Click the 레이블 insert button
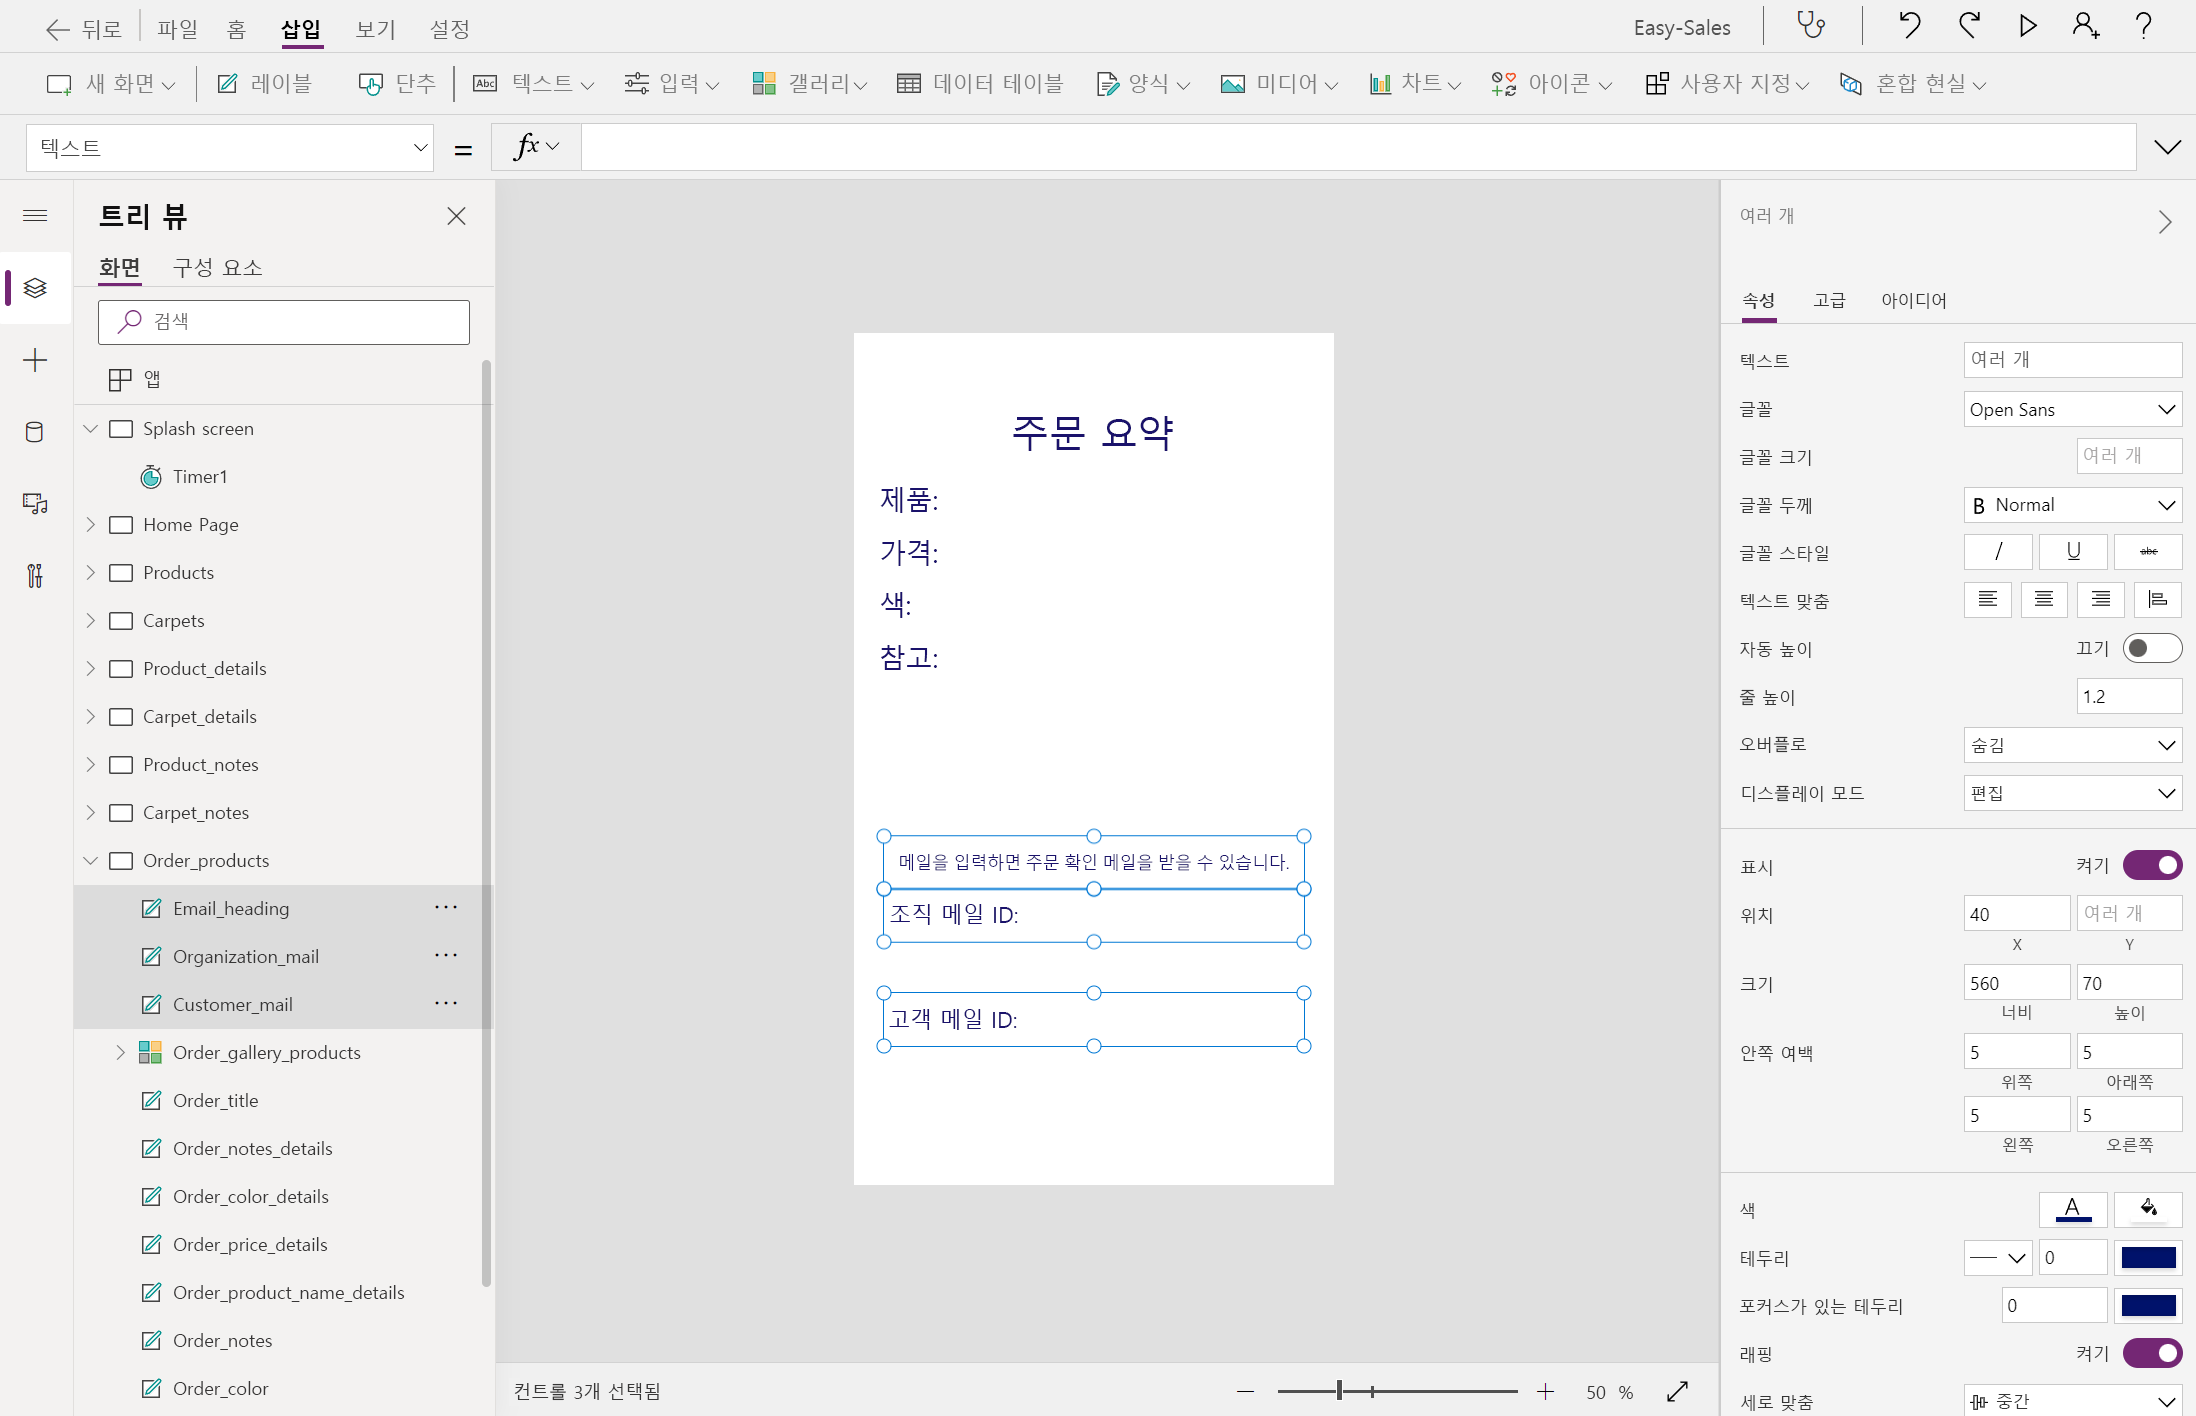Image resolution: width=2196 pixels, height=1416 pixels. click(265, 84)
